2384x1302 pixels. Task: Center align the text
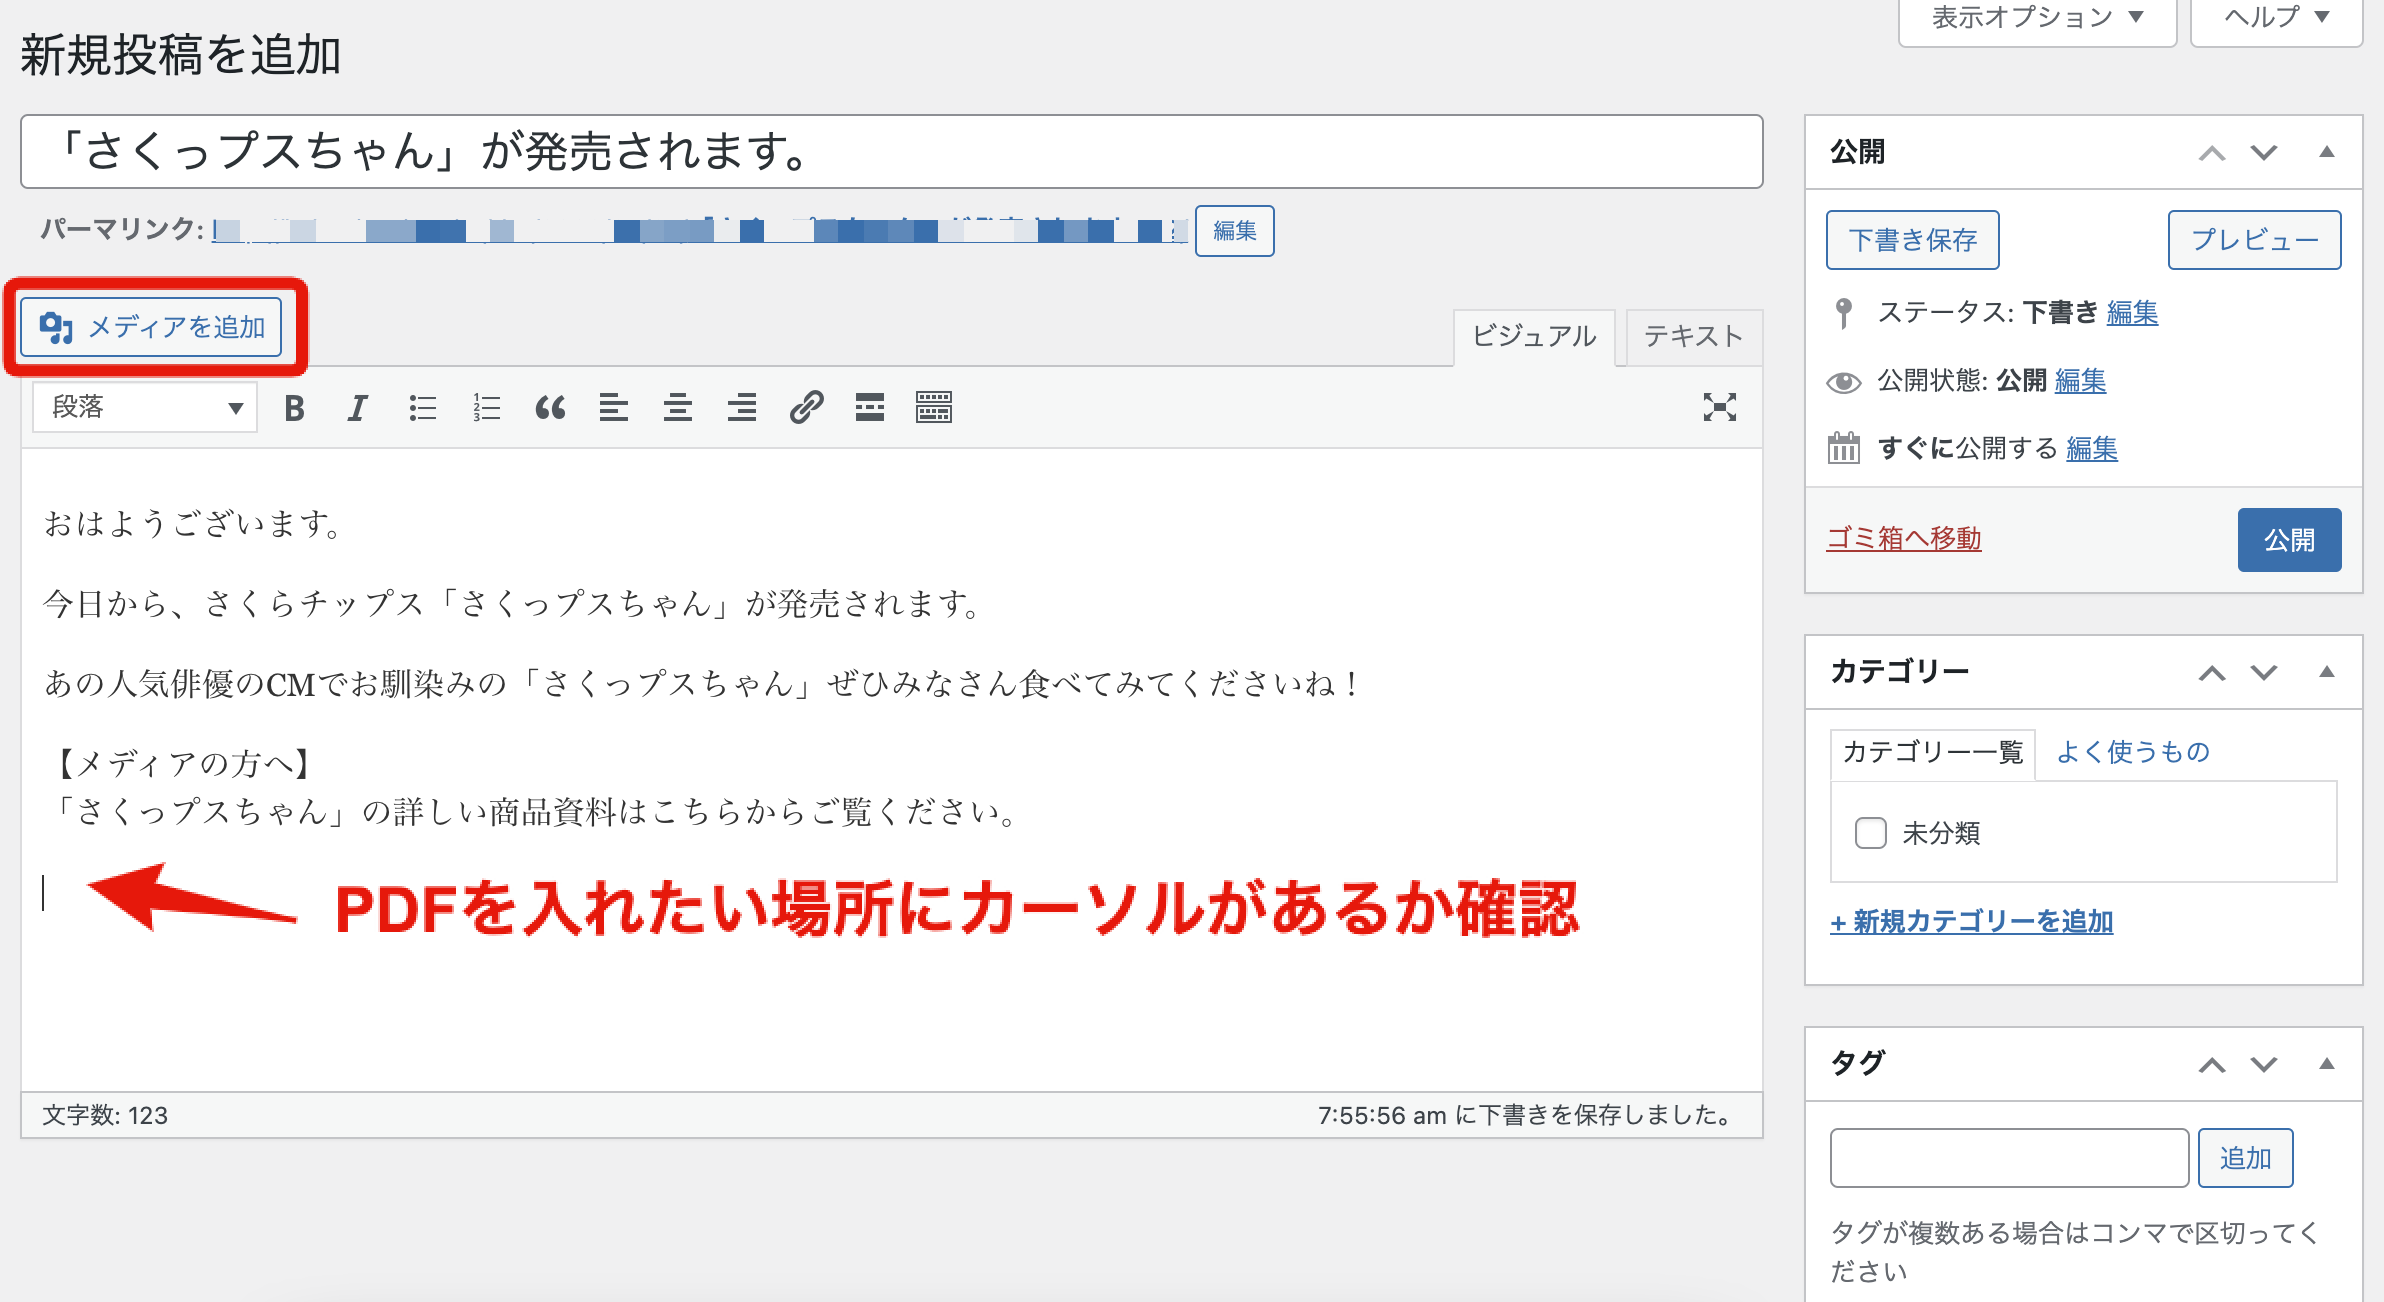click(x=678, y=408)
